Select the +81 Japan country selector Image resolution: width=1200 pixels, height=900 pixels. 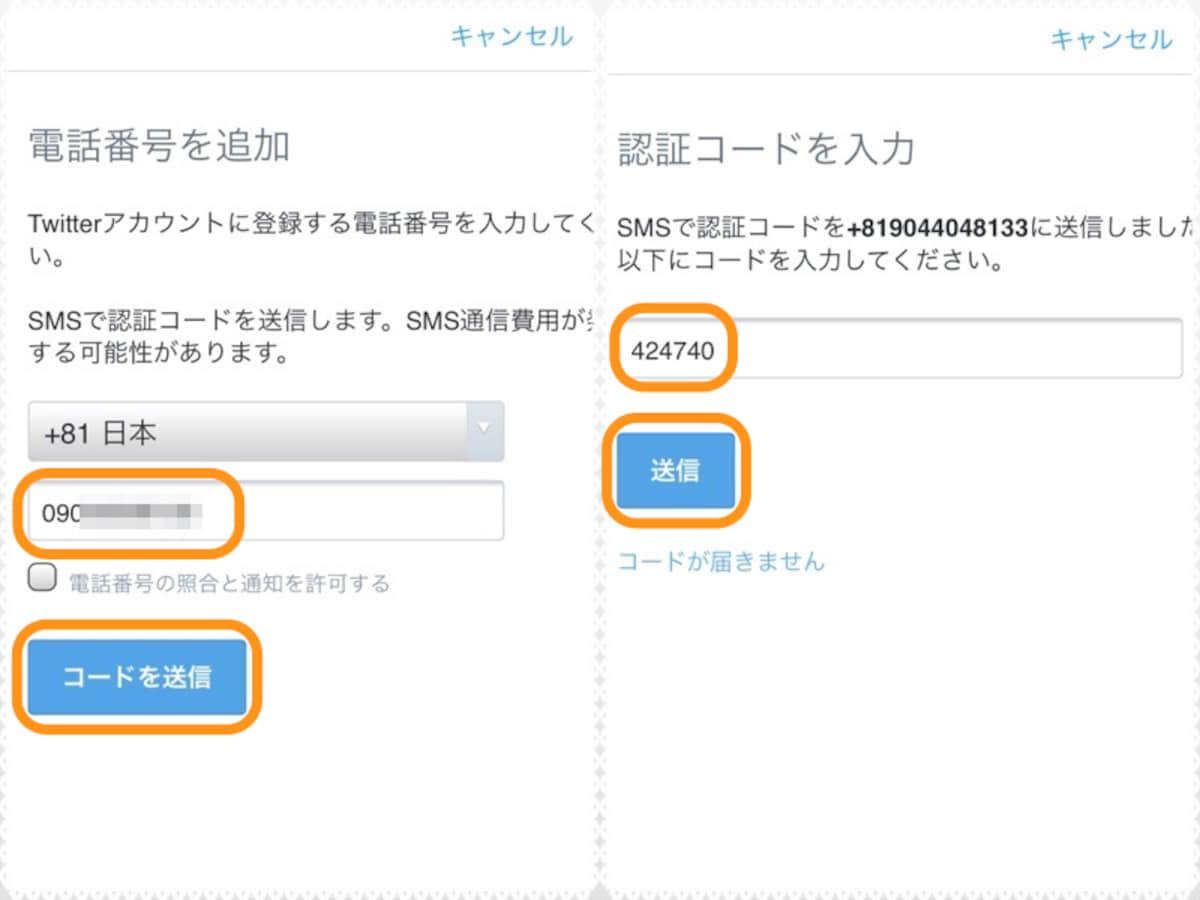265,431
